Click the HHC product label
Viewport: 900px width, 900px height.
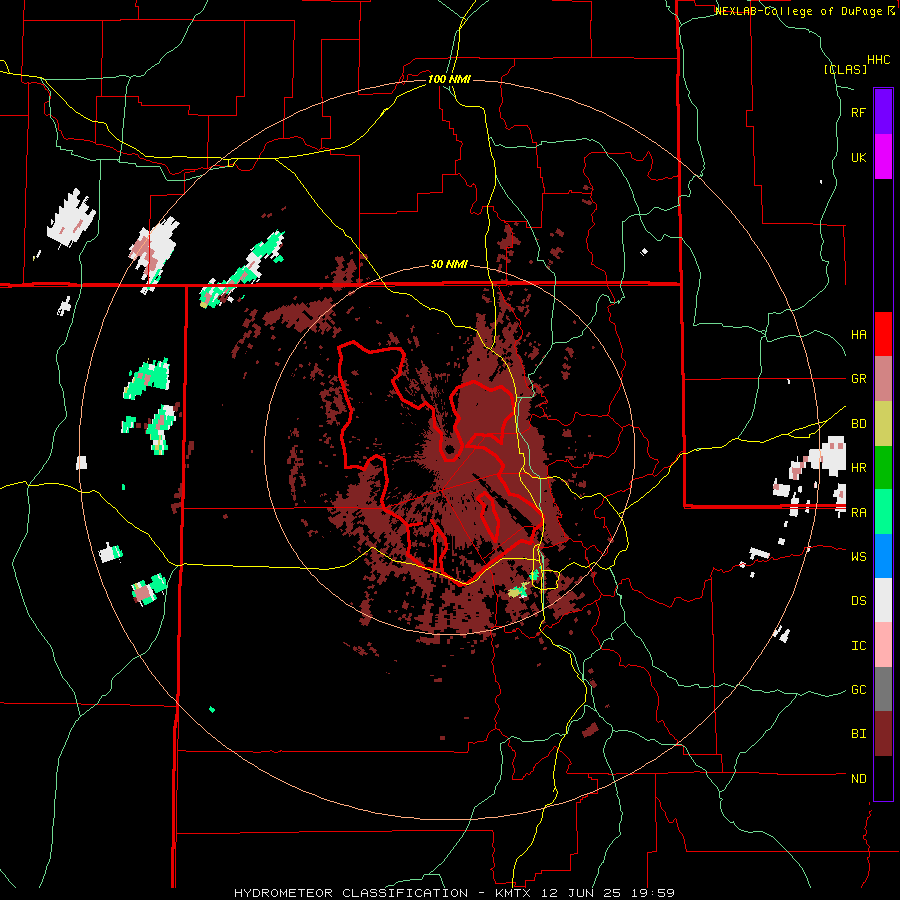tap(879, 60)
